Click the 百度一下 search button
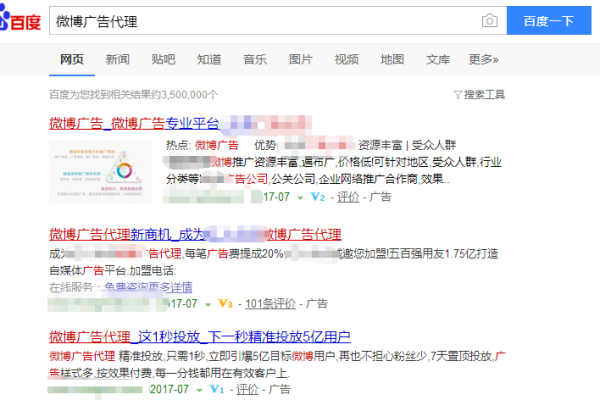Viewport: 600px width, 400px height. 549,21
